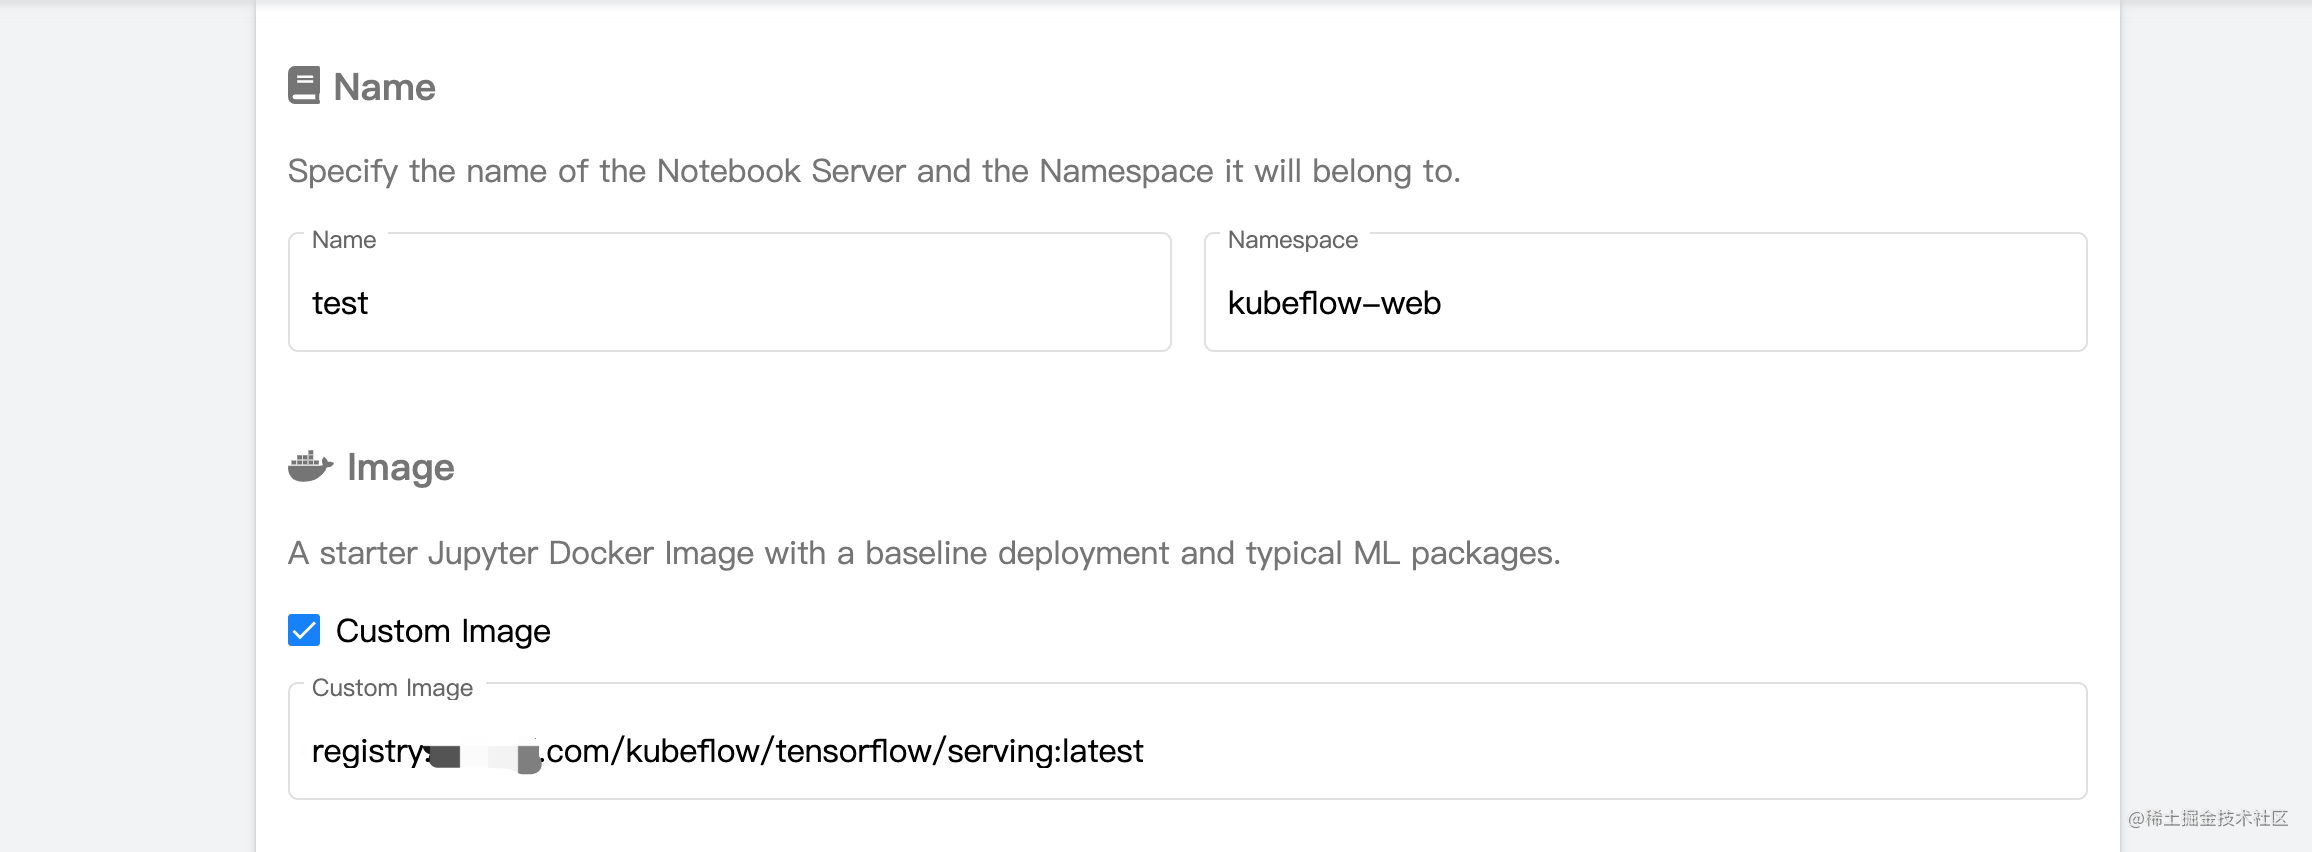This screenshot has width=2312, height=852.
Task: Click the watermark text at bottom right
Action: click(2208, 818)
